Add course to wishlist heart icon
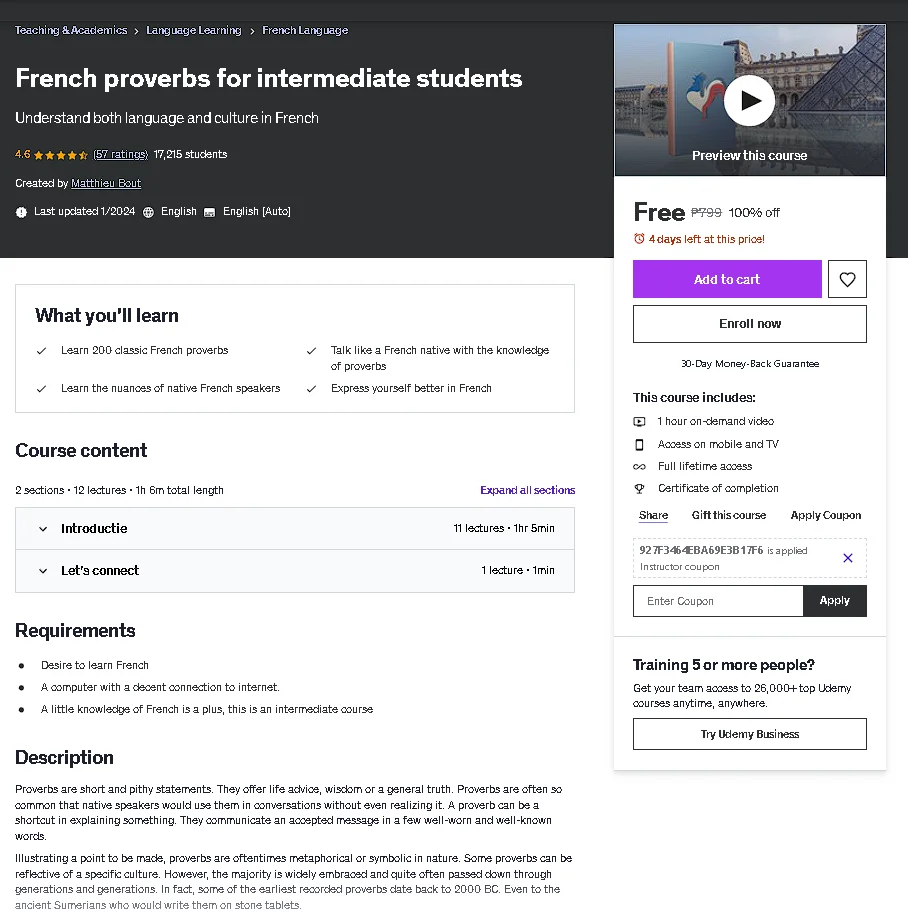This screenshot has height=918, width=908. (847, 279)
